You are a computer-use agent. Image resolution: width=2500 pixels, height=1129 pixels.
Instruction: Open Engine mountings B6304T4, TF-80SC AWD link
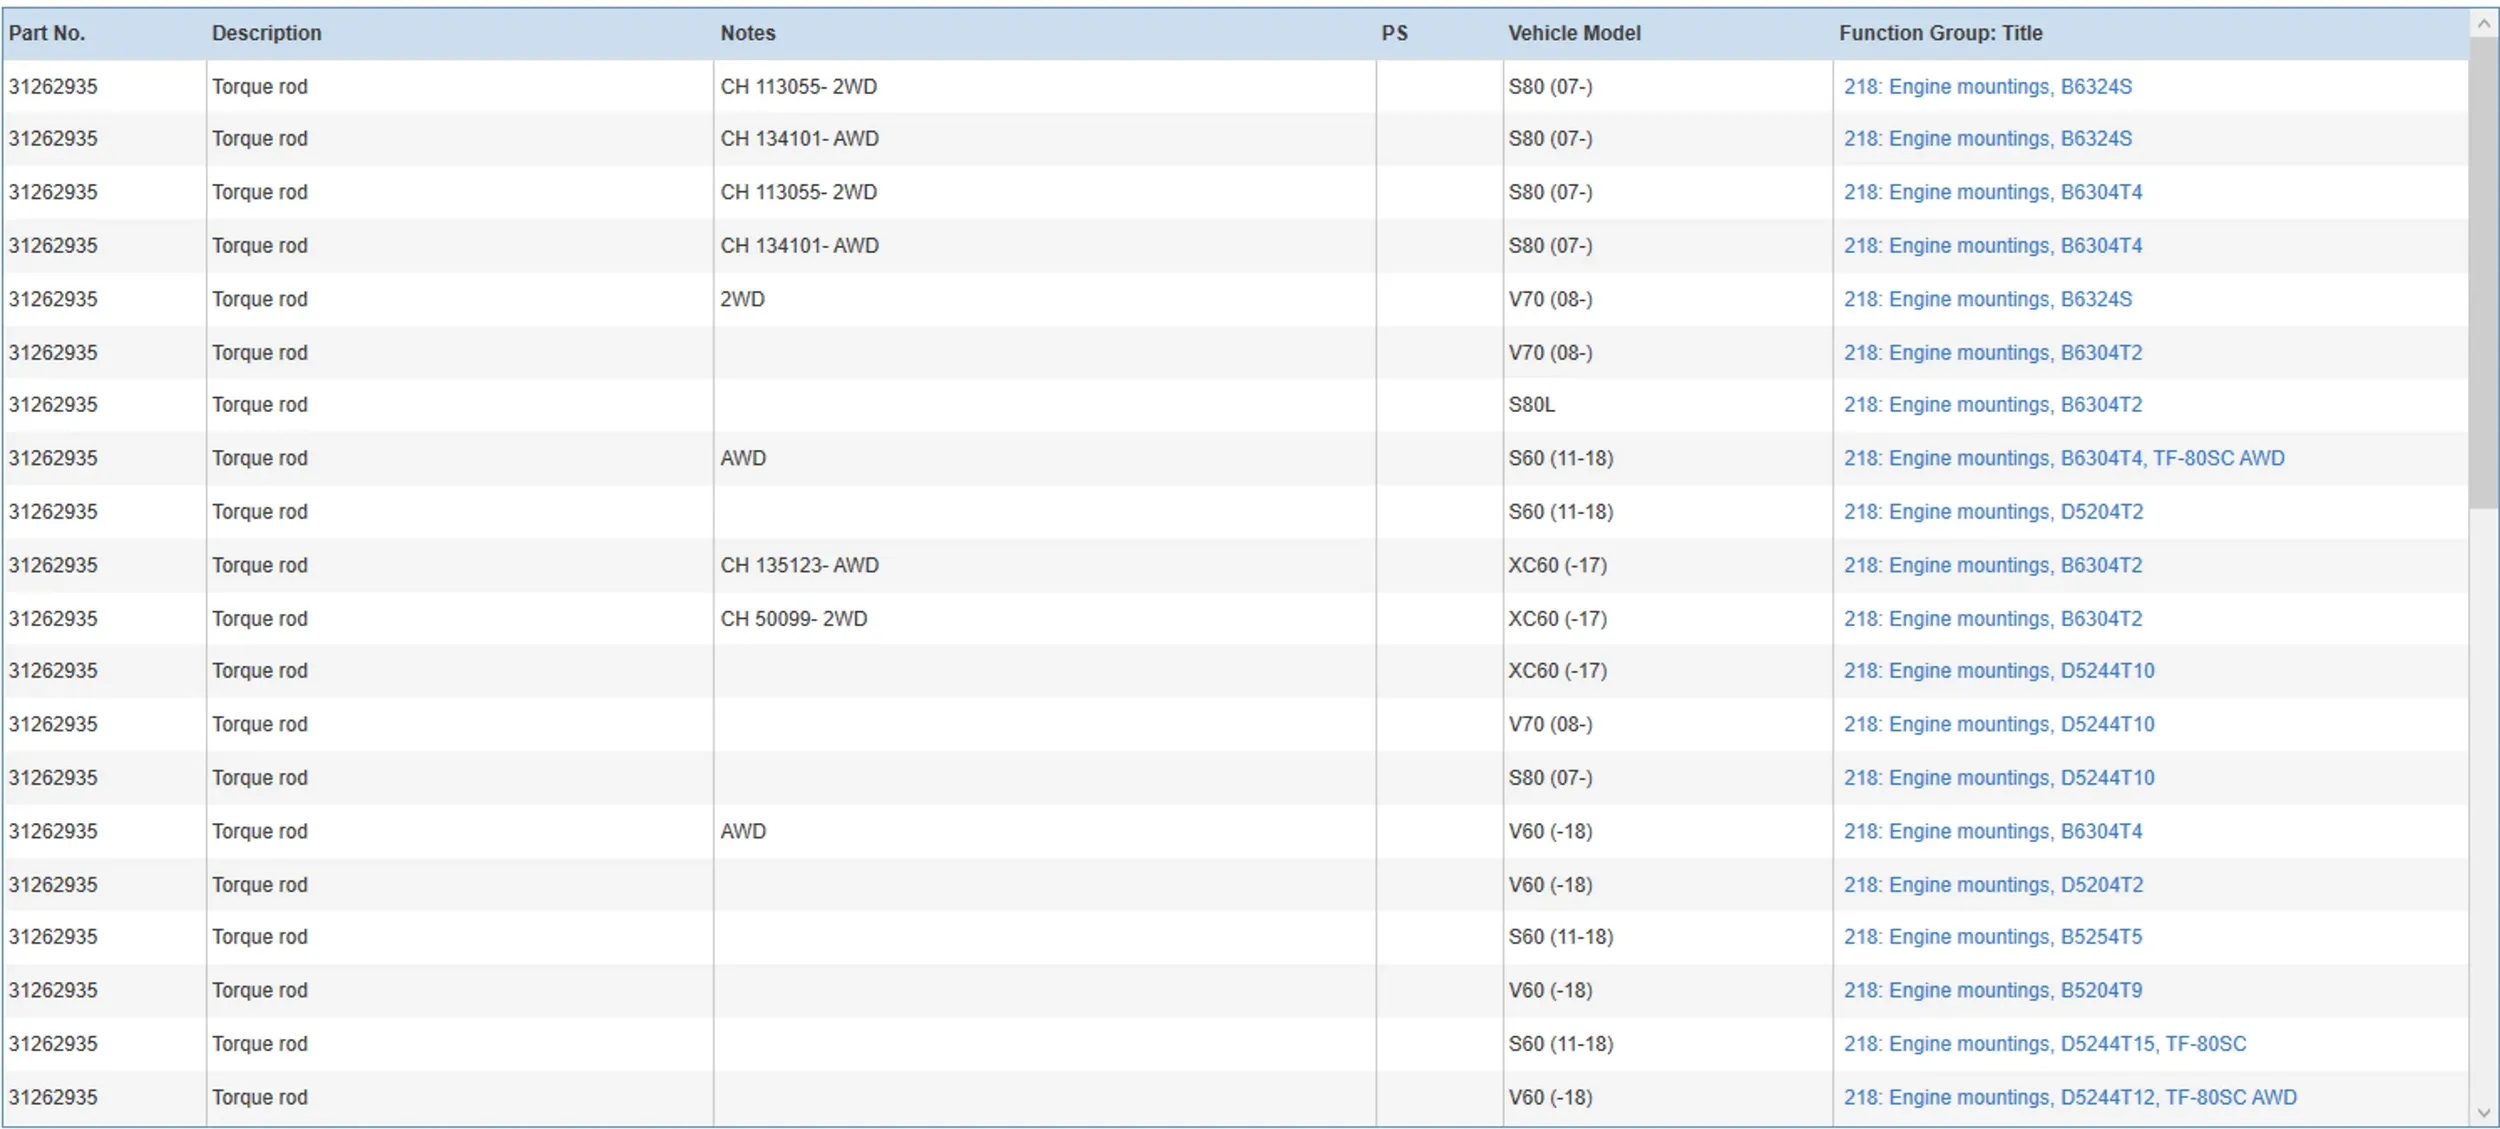2063,458
